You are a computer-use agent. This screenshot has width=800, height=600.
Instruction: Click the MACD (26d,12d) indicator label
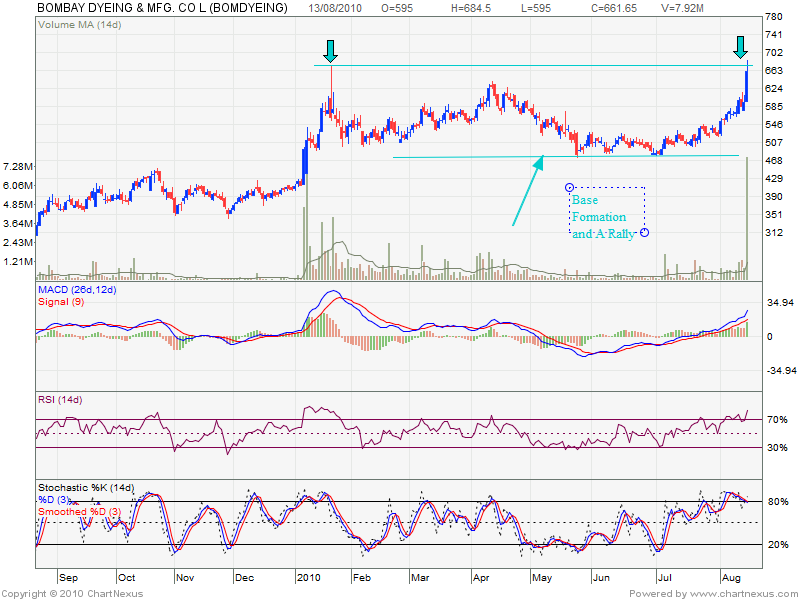click(x=77, y=289)
